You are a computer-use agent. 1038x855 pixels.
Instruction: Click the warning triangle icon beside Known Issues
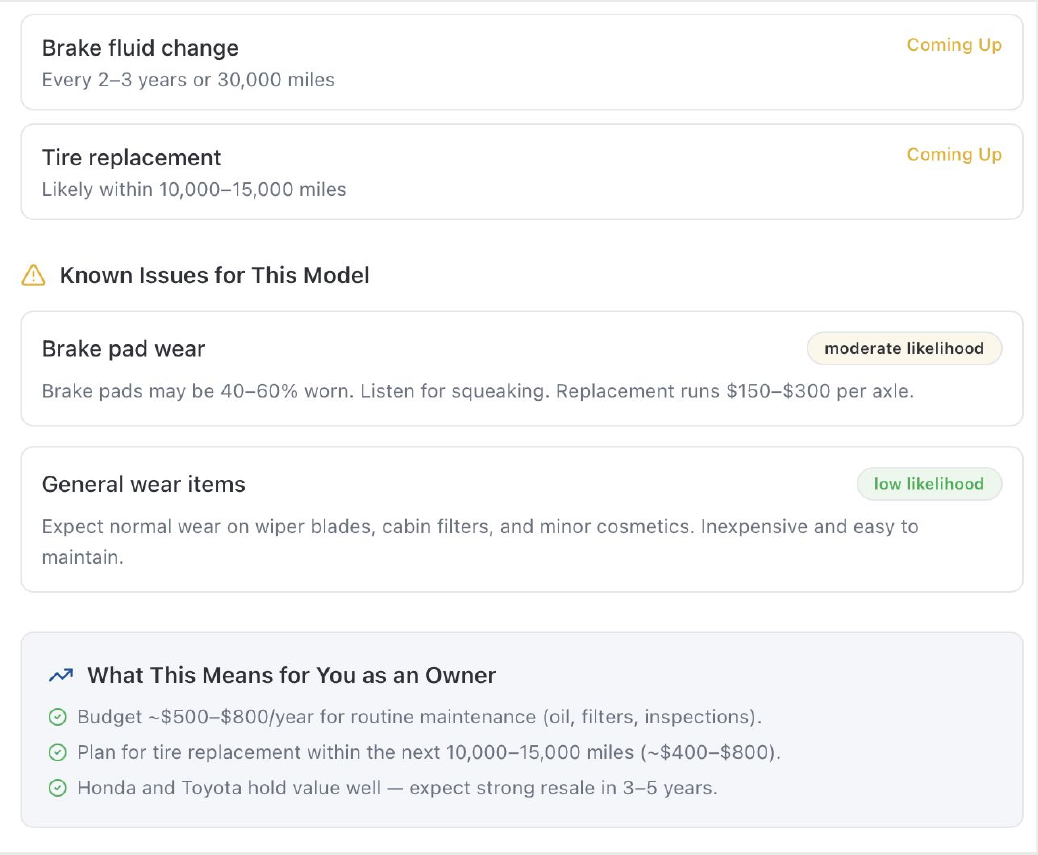click(x=33, y=275)
